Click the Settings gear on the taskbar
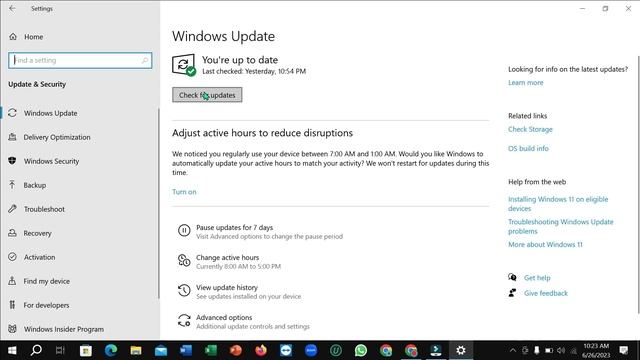Image resolution: width=640 pixels, height=360 pixels. coord(461,350)
